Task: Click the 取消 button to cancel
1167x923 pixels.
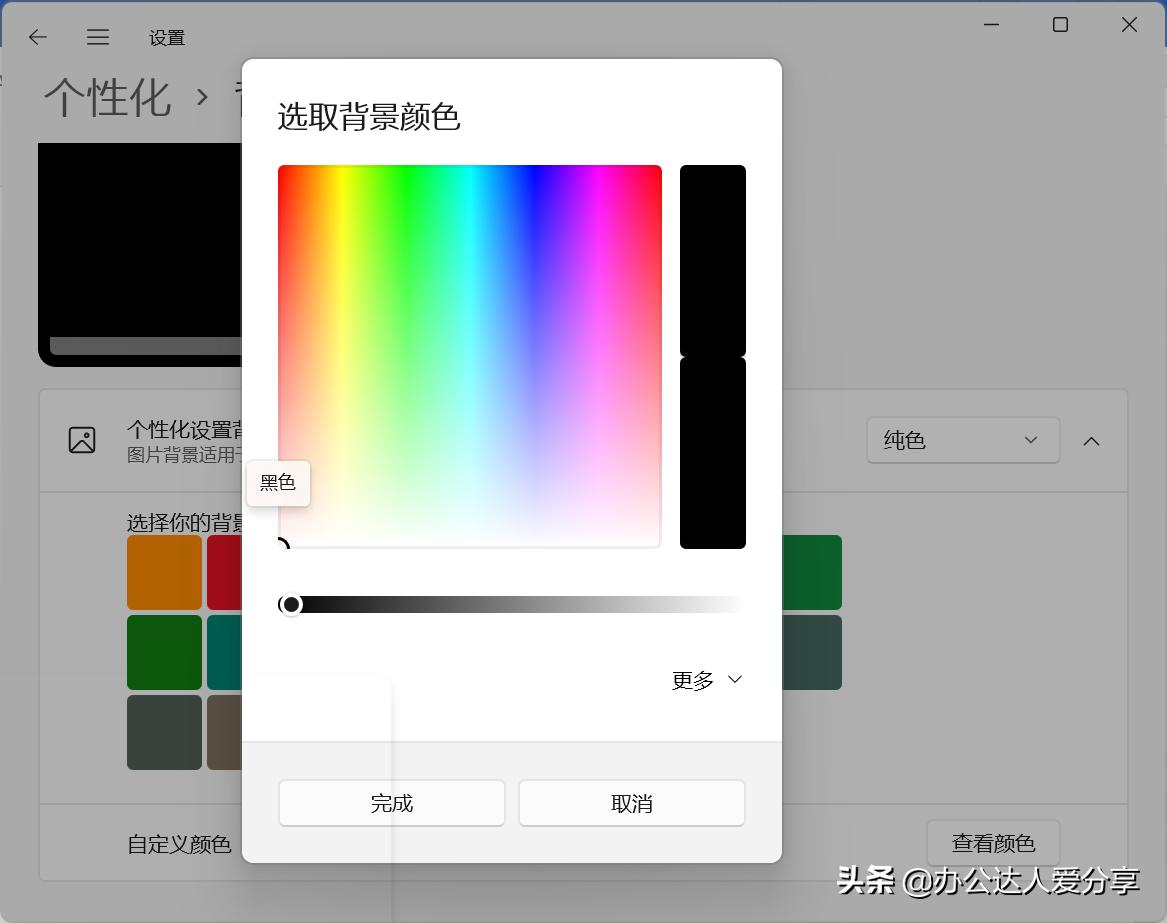Action: [x=631, y=802]
